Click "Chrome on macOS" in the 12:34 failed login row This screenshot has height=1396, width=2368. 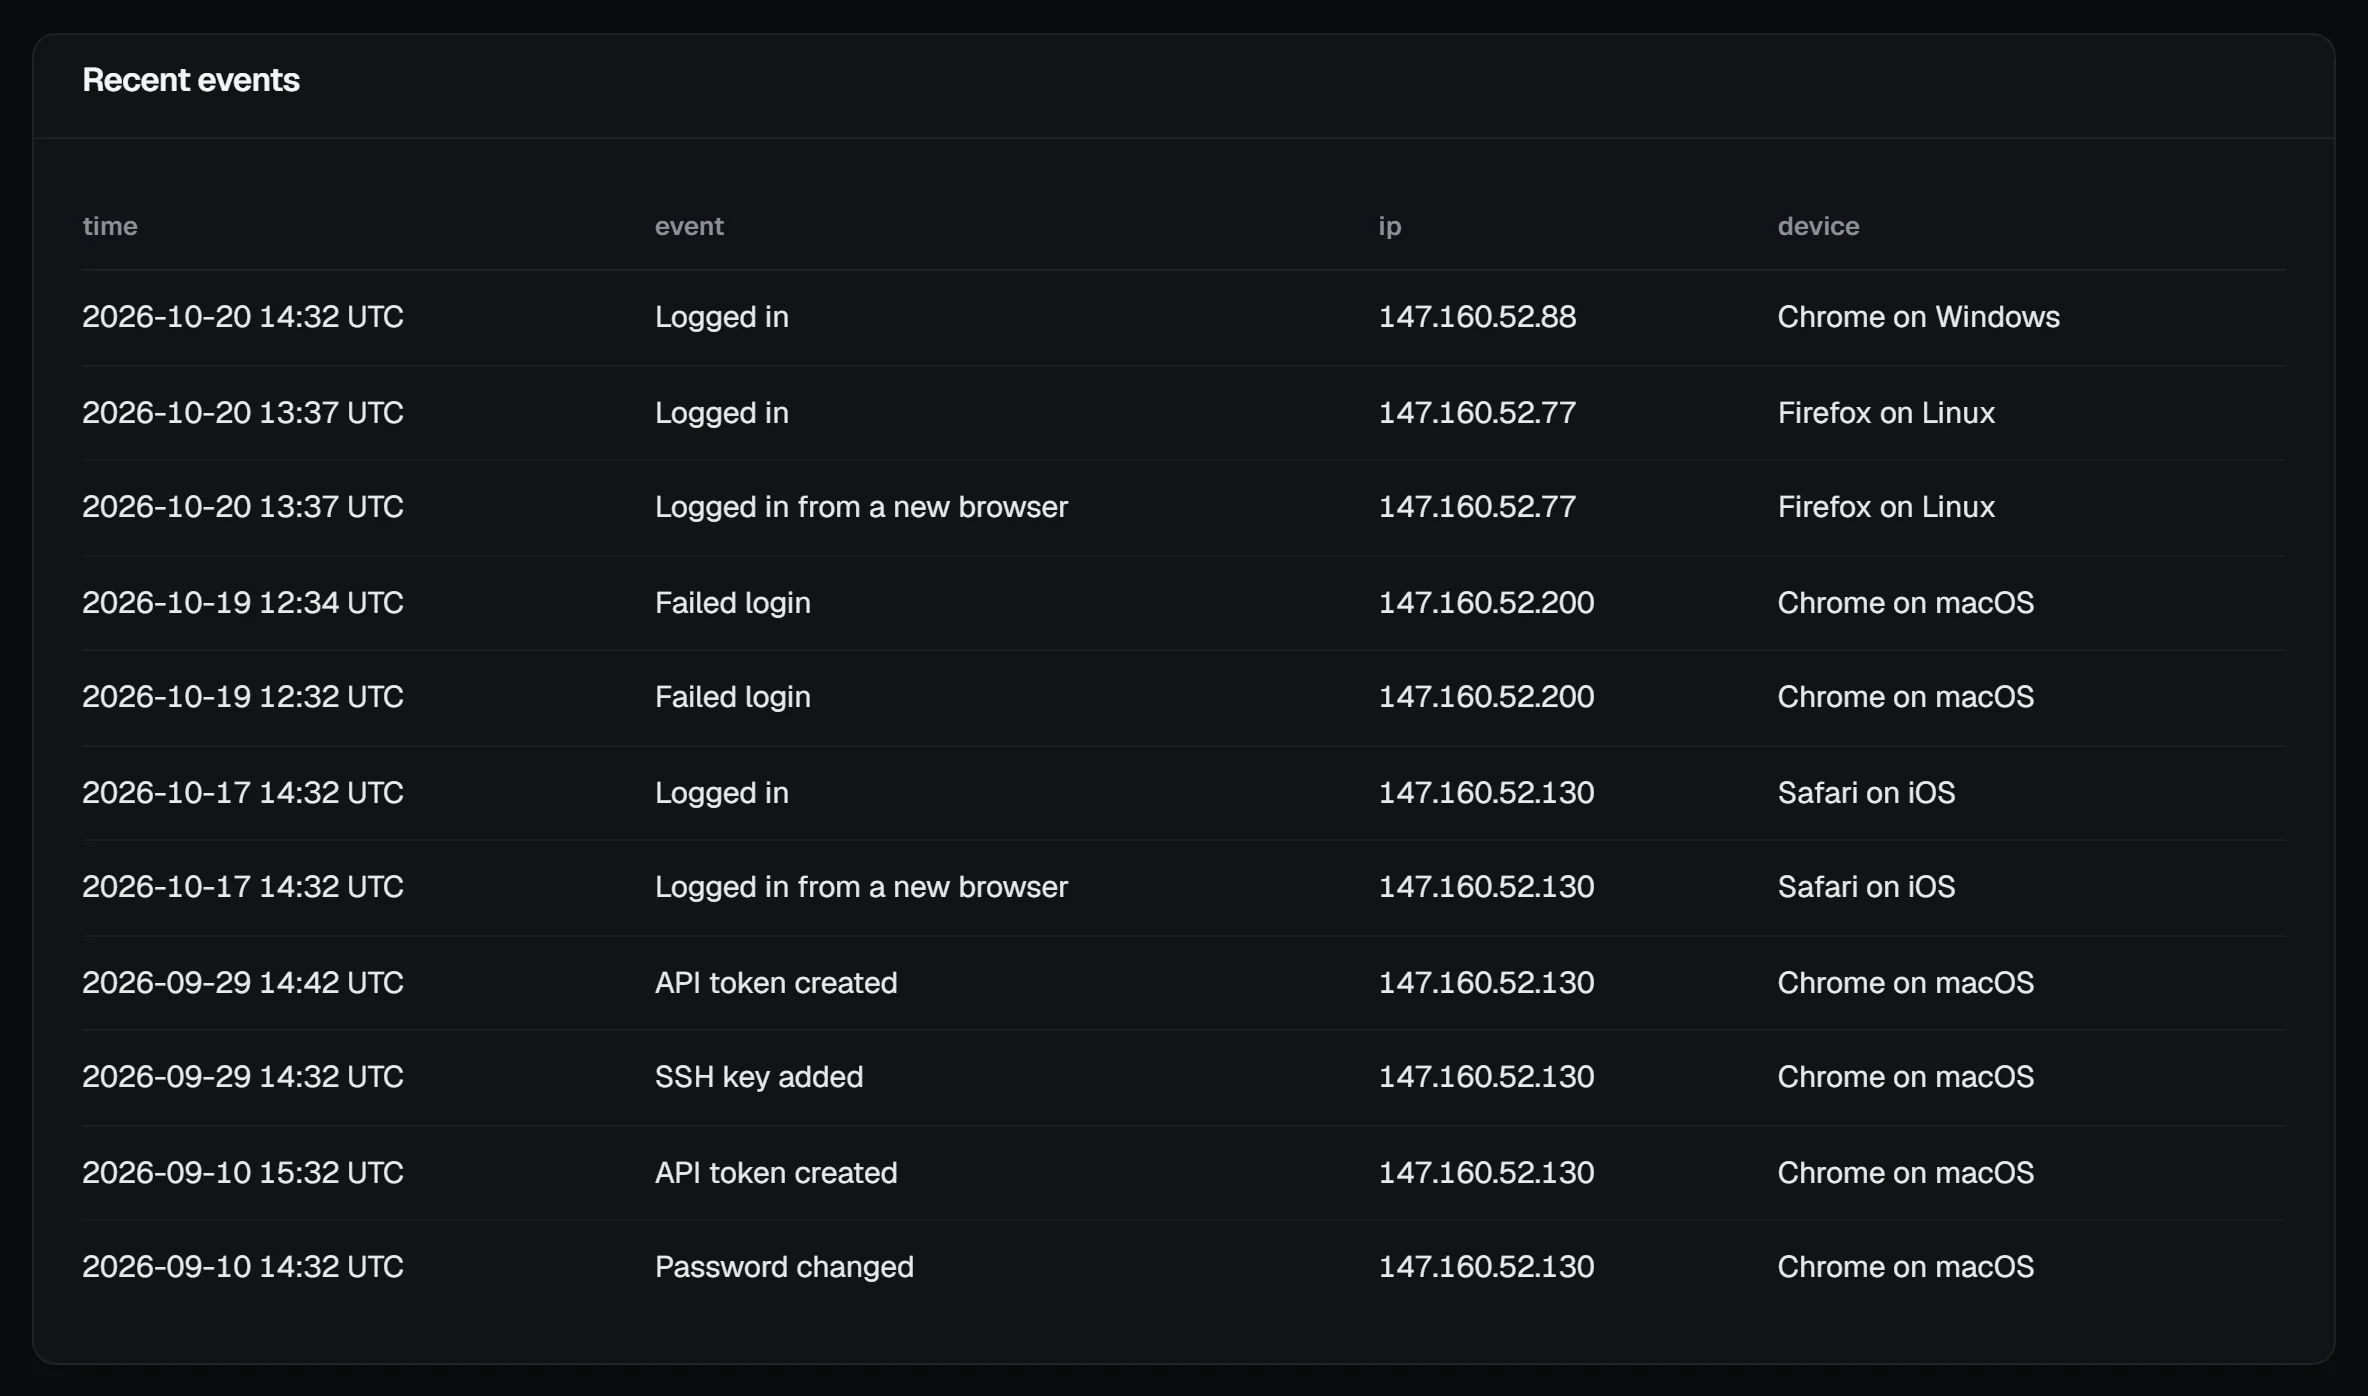tap(1905, 603)
